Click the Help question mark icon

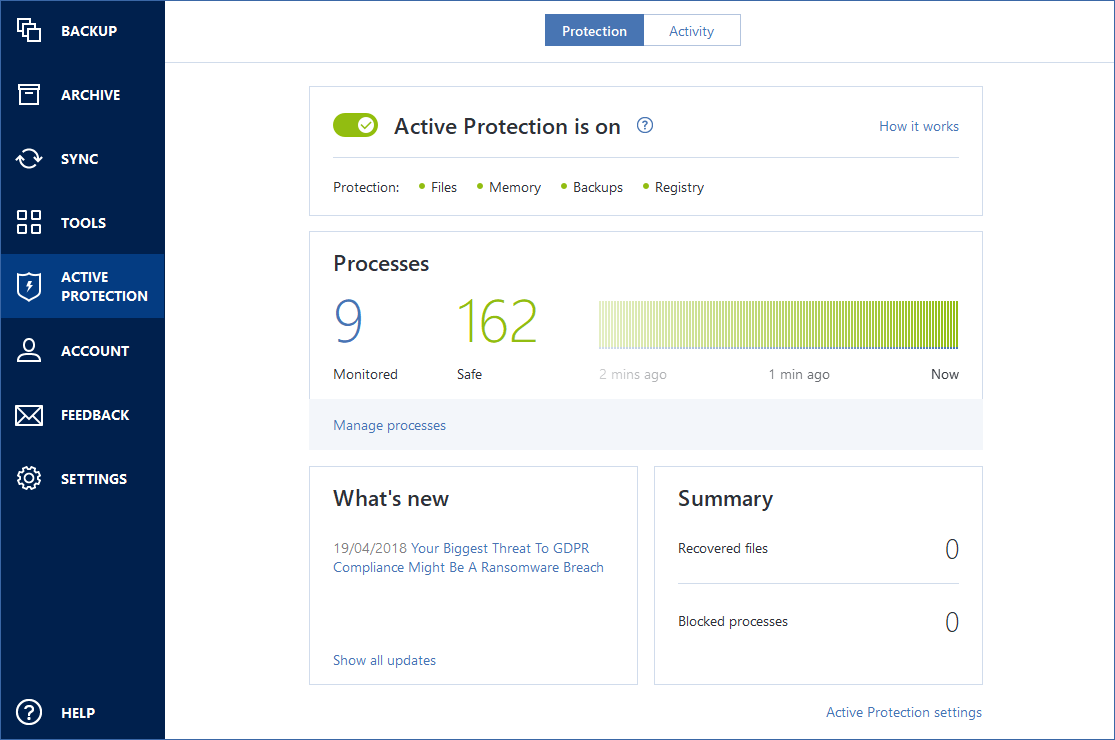pos(29,713)
